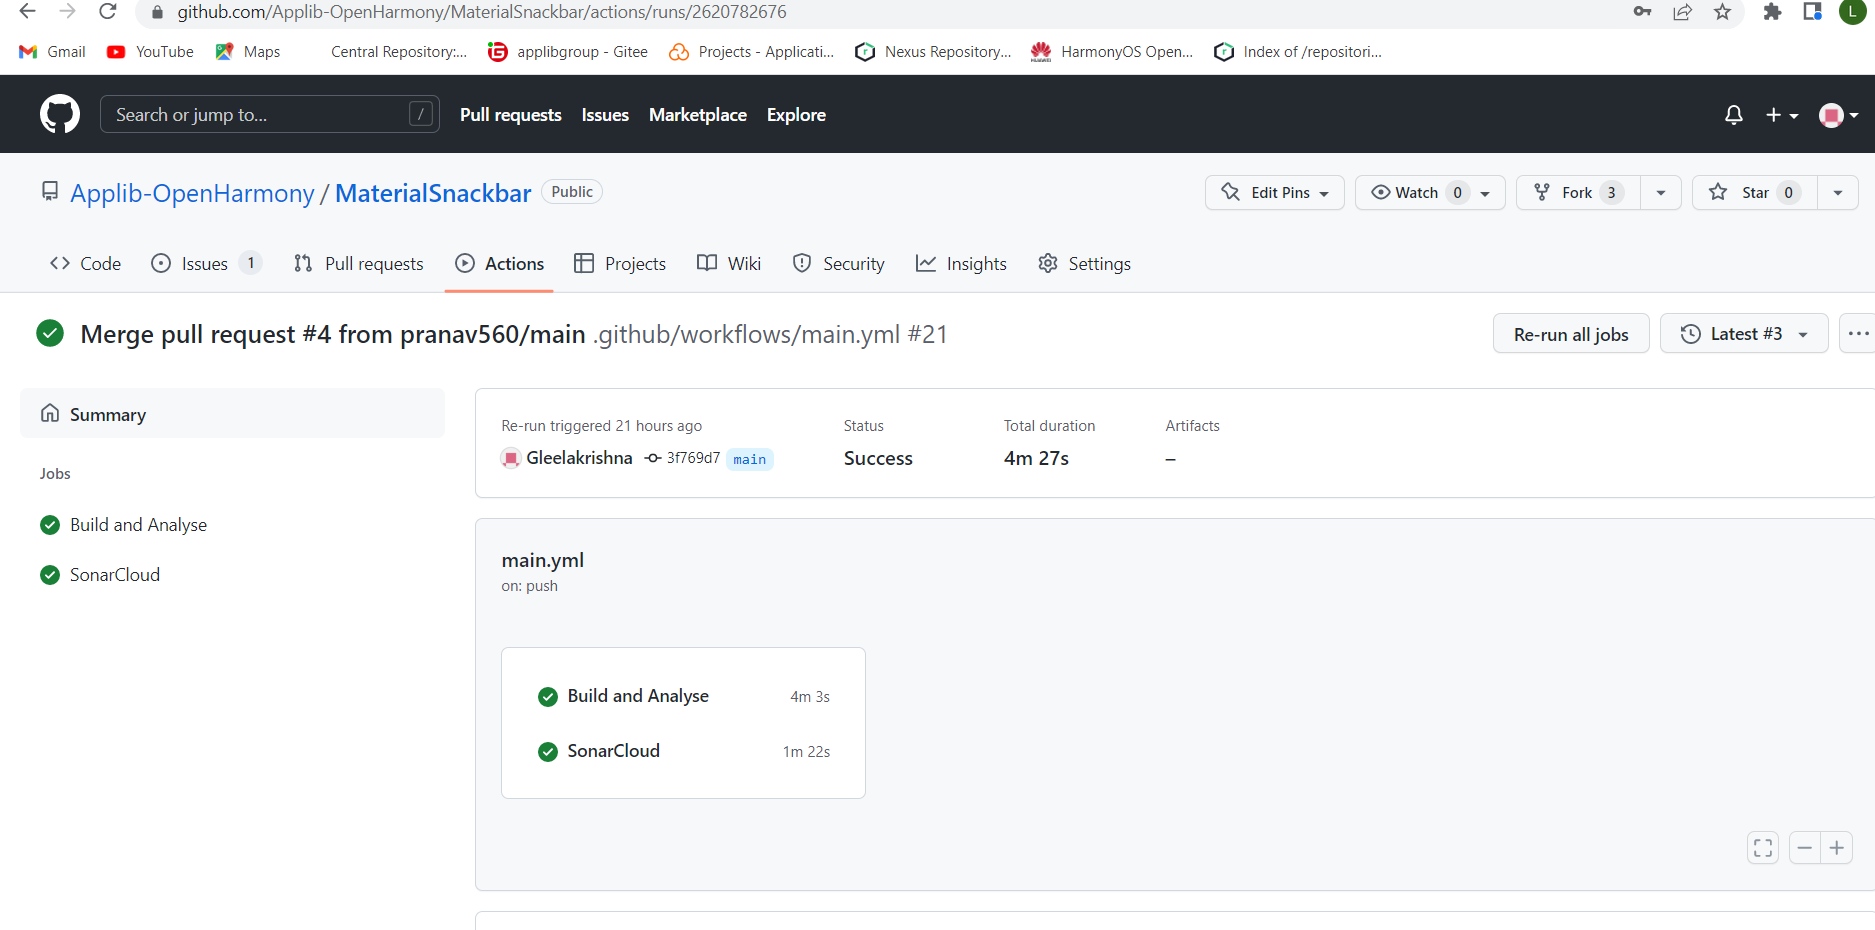The width and height of the screenshot is (1875, 930).
Task: Focus the Search or jump to field
Action: [x=270, y=115]
